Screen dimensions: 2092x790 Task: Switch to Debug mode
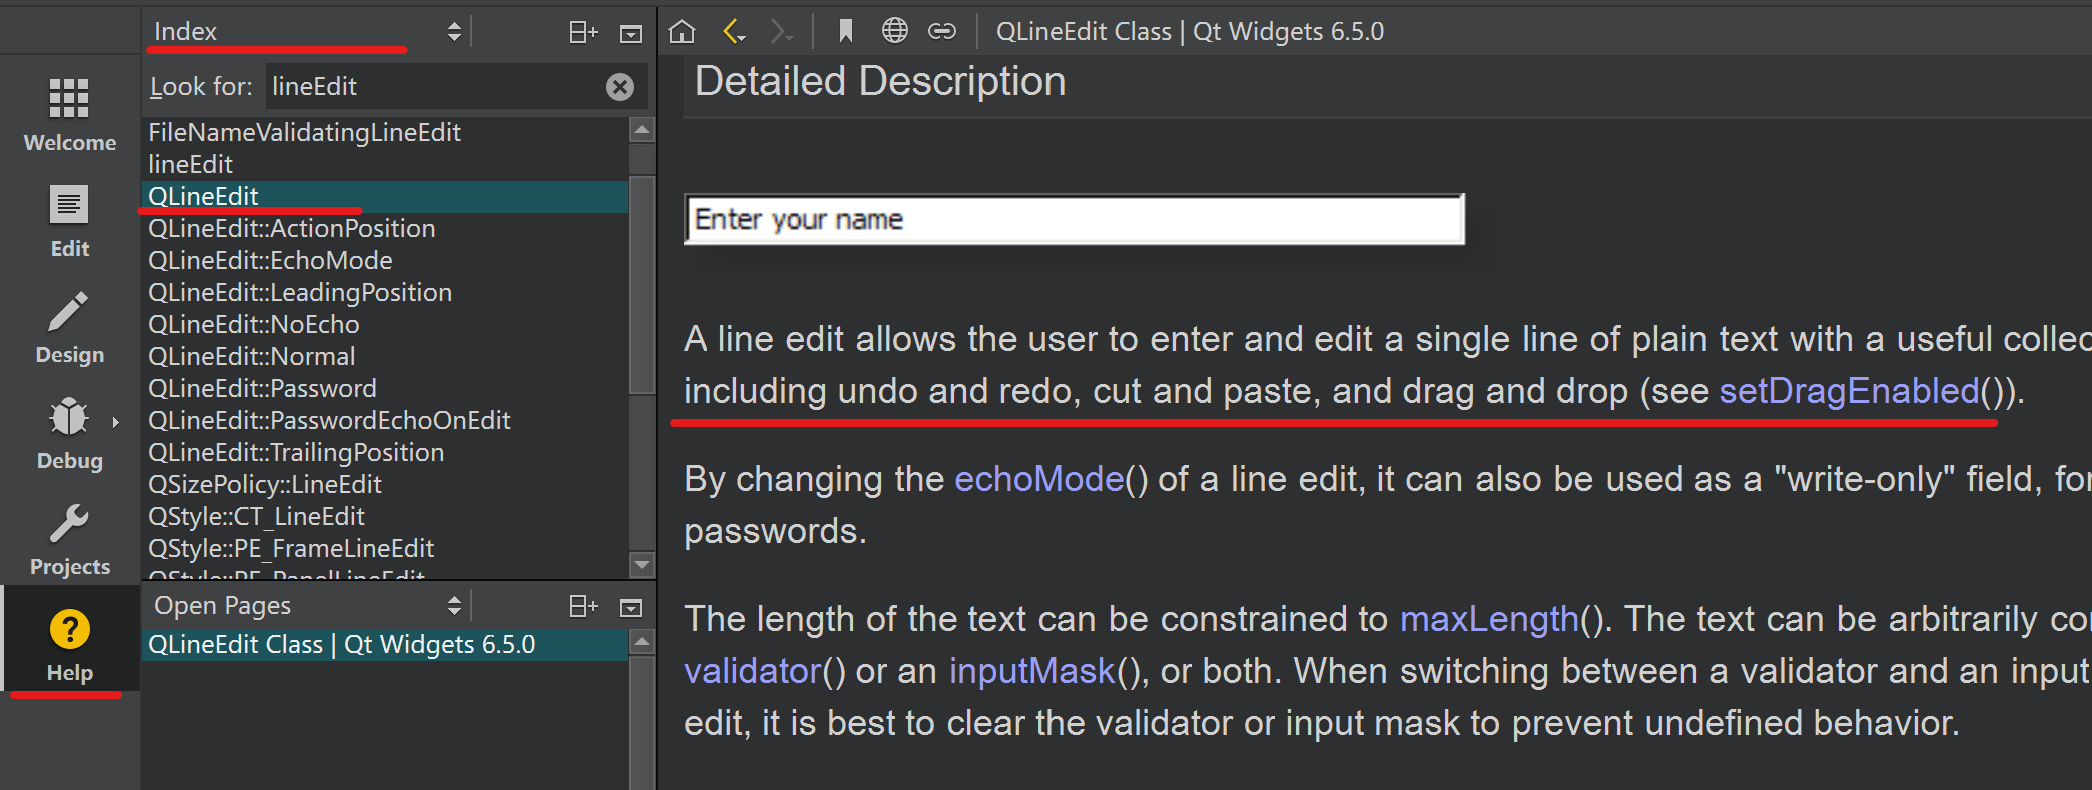pos(69,433)
